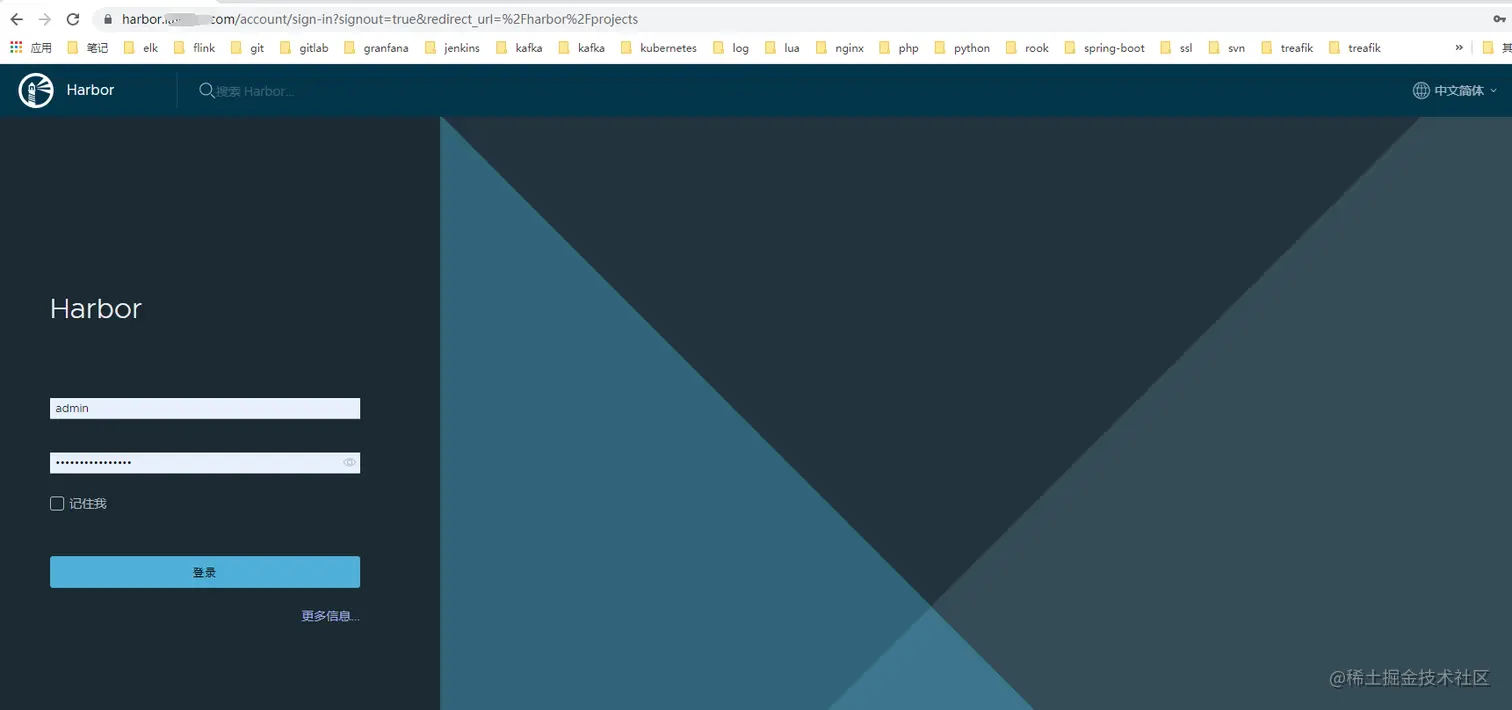
Task: Click the admin username field
Action: pyautogui.click(x=205, y=408)
